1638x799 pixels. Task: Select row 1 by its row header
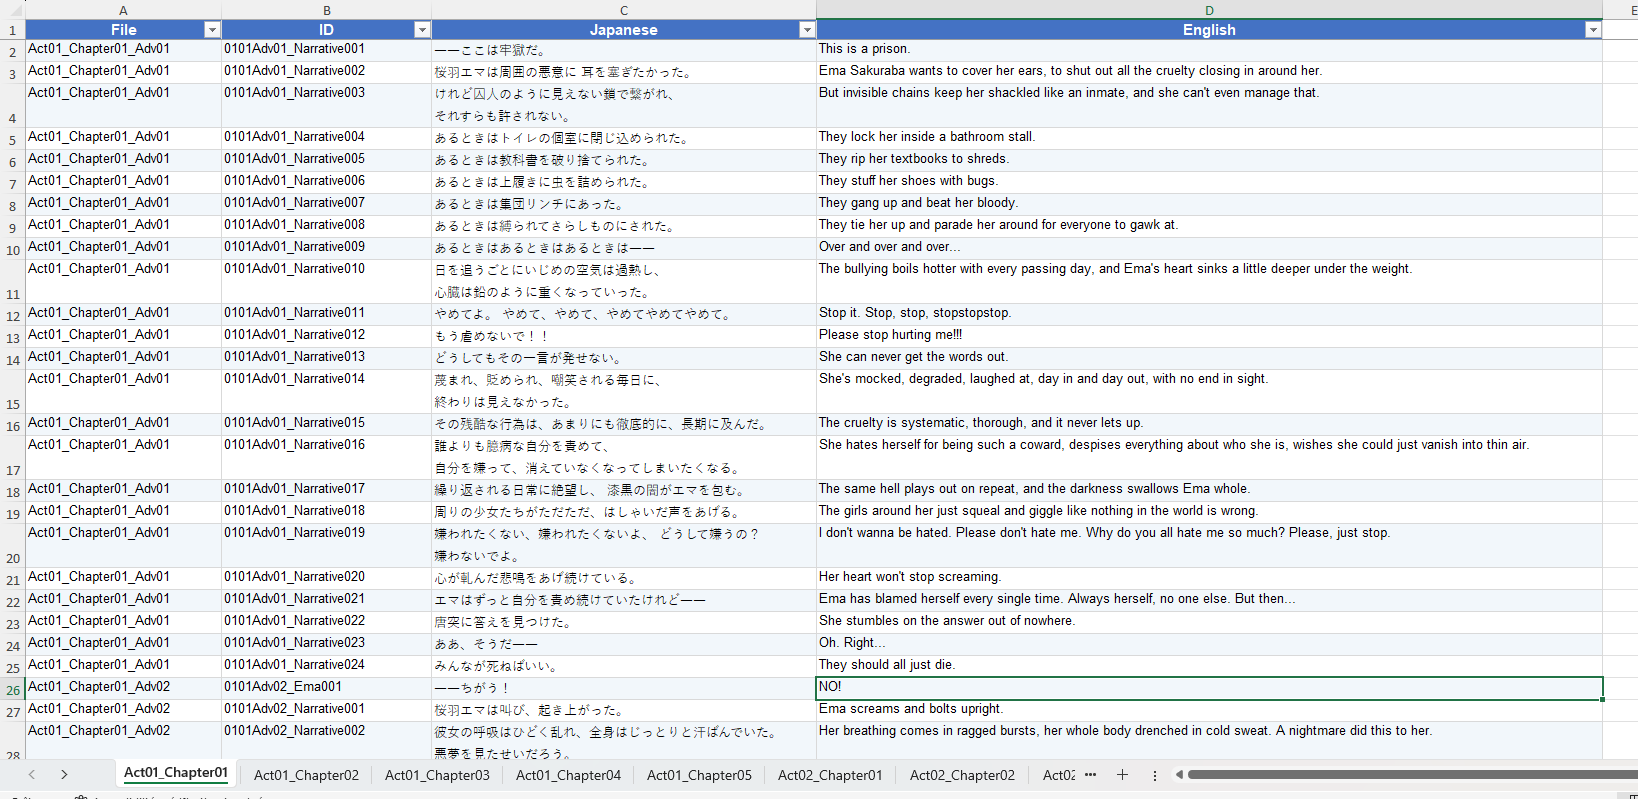12,30
